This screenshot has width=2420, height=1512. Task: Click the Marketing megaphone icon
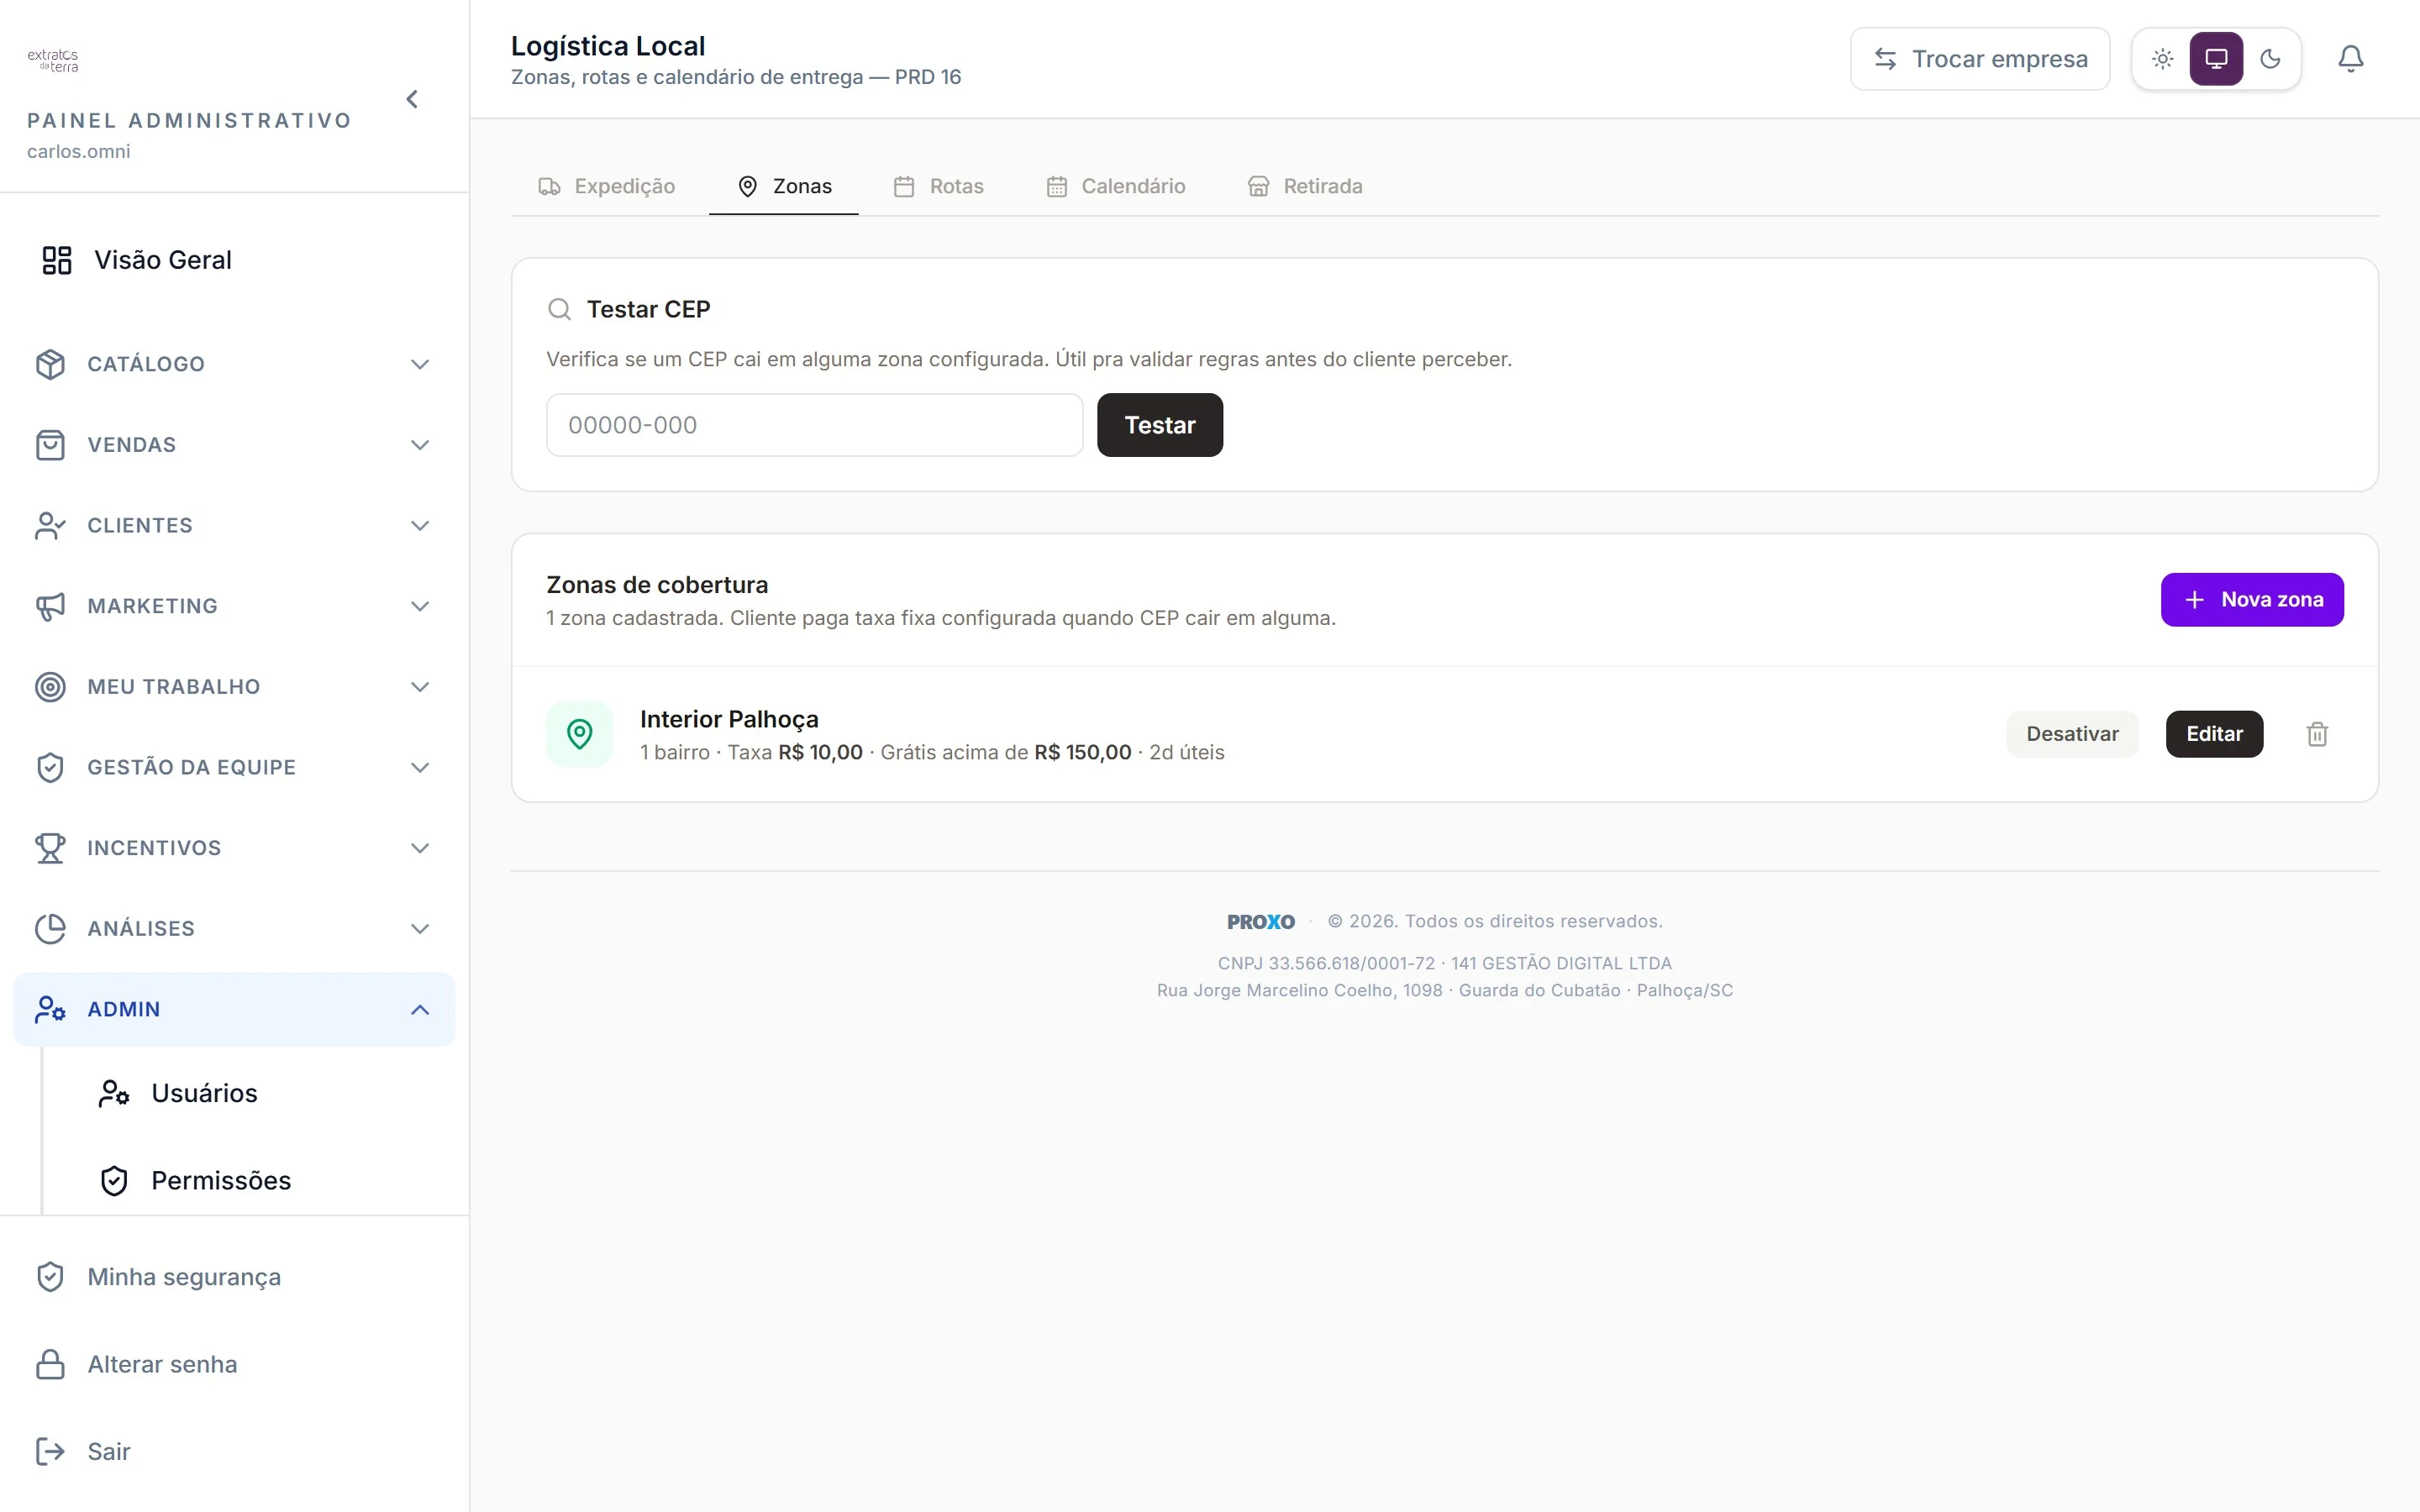(50, 606)
